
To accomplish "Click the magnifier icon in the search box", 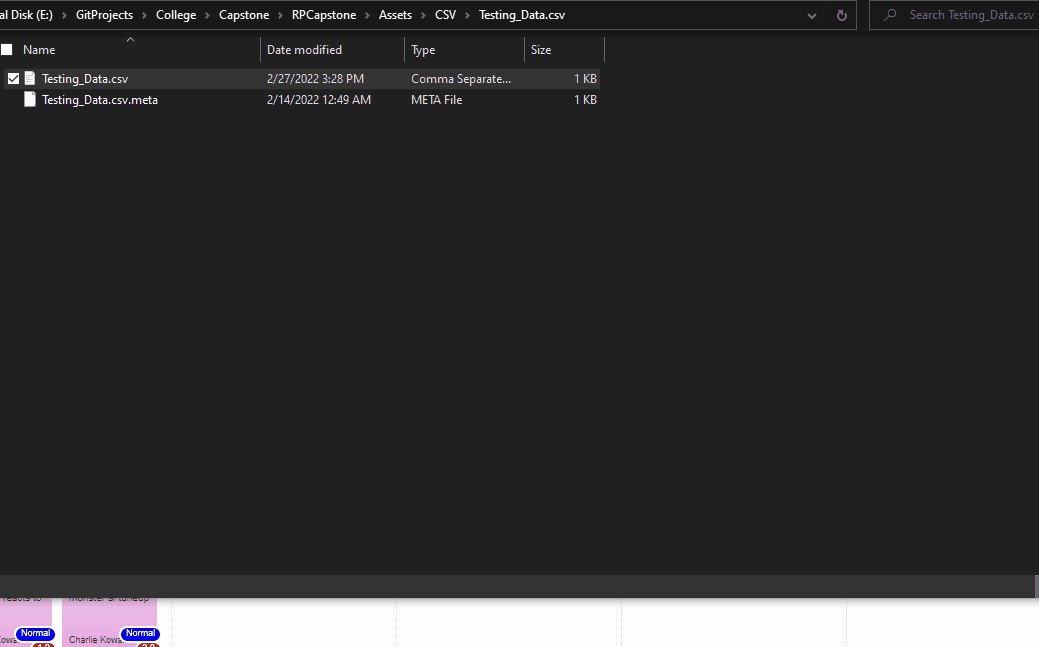I will point(890,15).
